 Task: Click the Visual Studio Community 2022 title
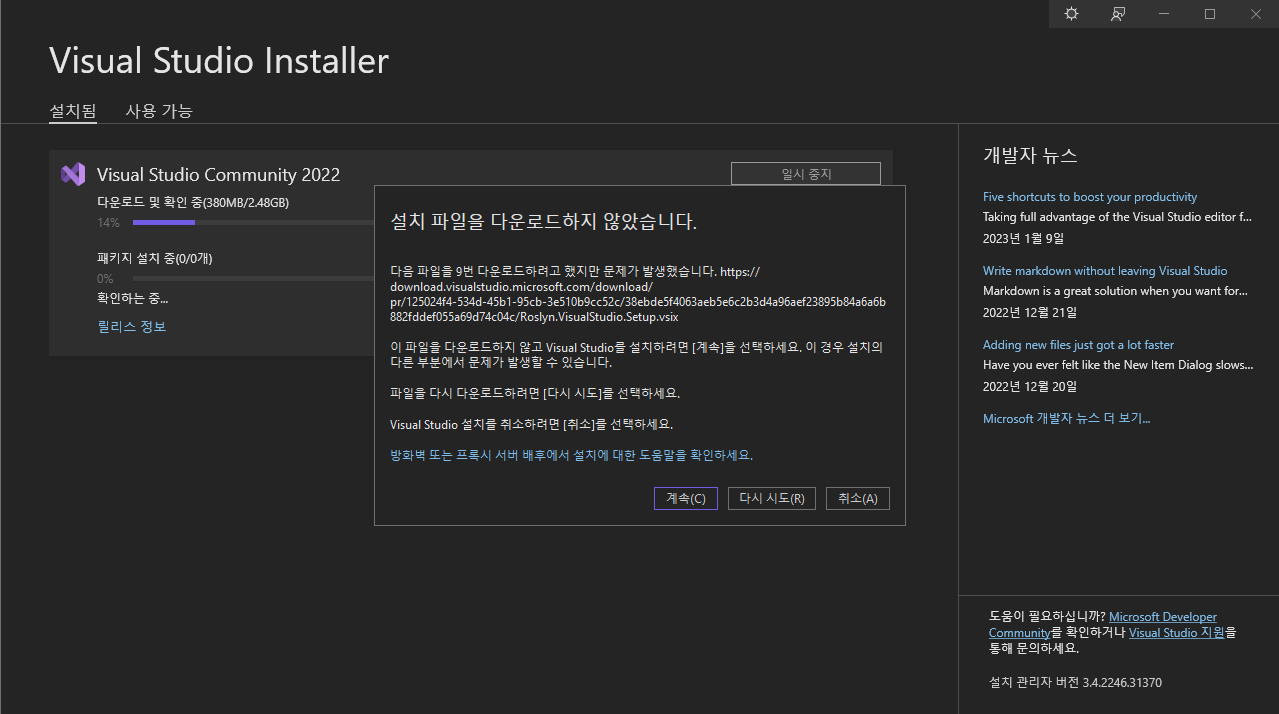219,175
